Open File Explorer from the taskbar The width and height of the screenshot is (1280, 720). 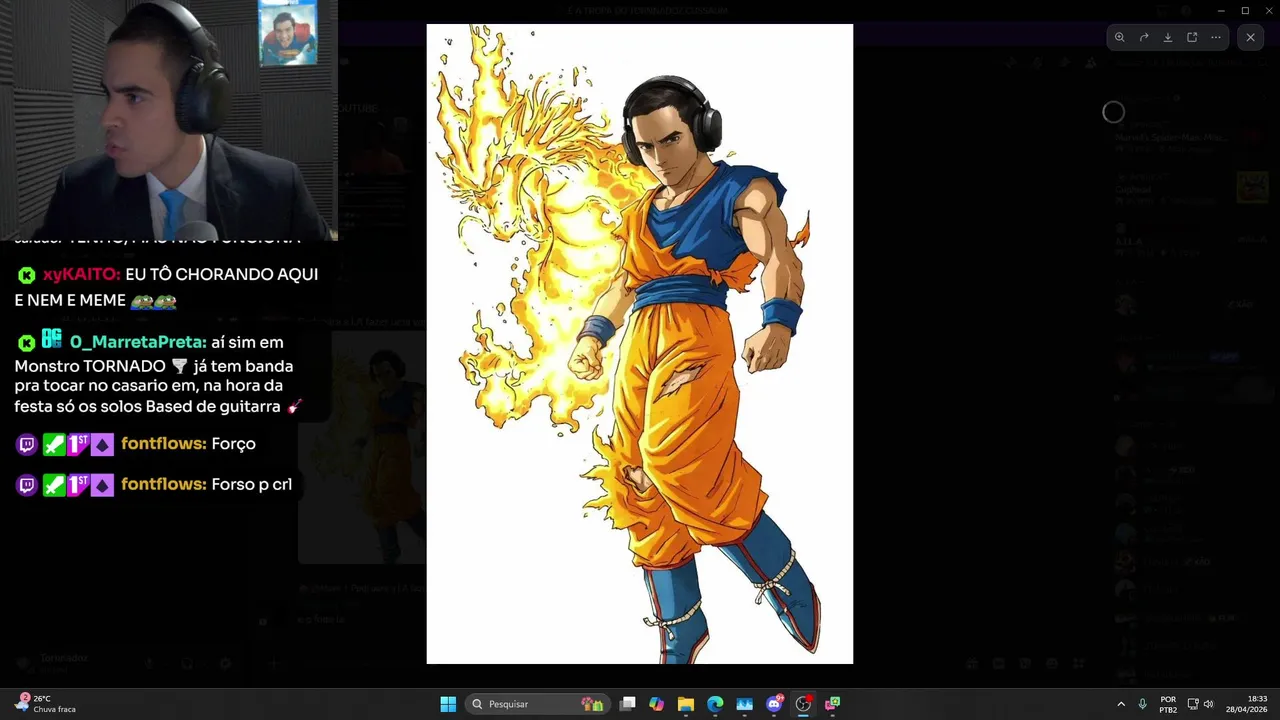(685, 704)
